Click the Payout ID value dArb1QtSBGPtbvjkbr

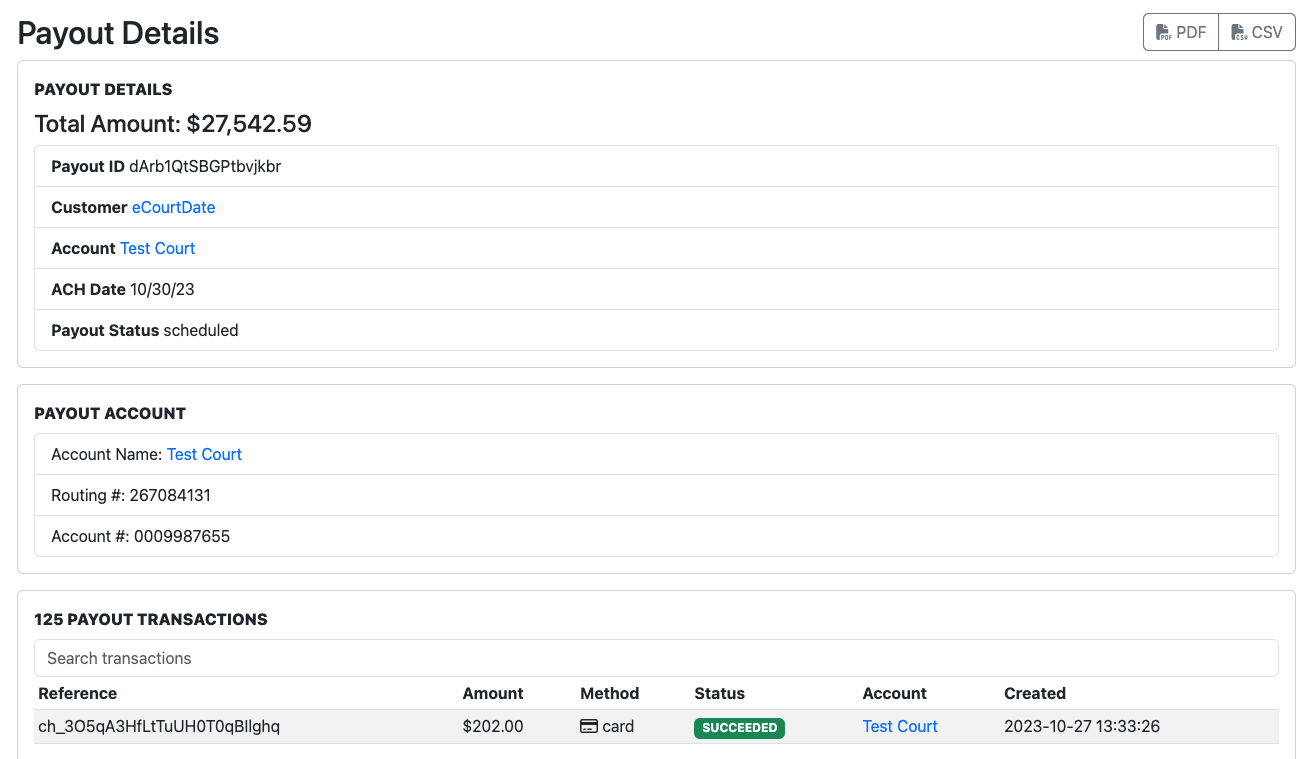(x=205, y=166)
